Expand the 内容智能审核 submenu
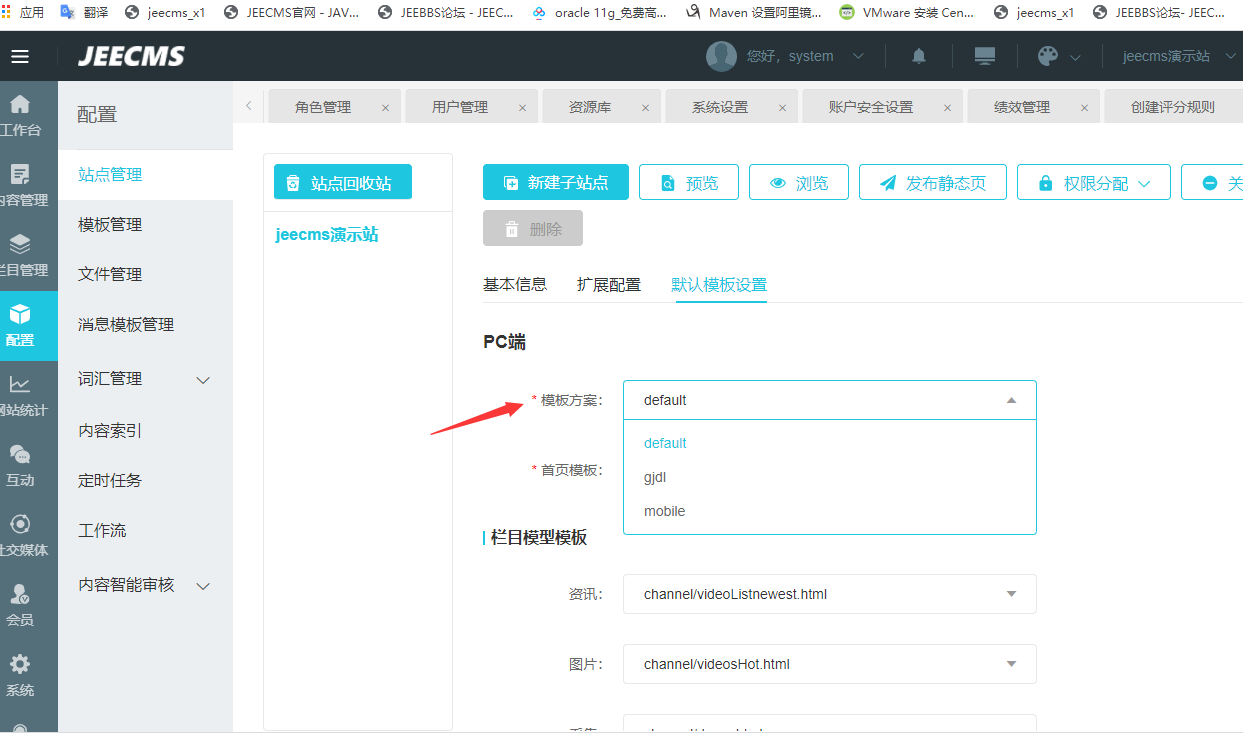Viewport: 1243px width, 735px height. point(203,586)
